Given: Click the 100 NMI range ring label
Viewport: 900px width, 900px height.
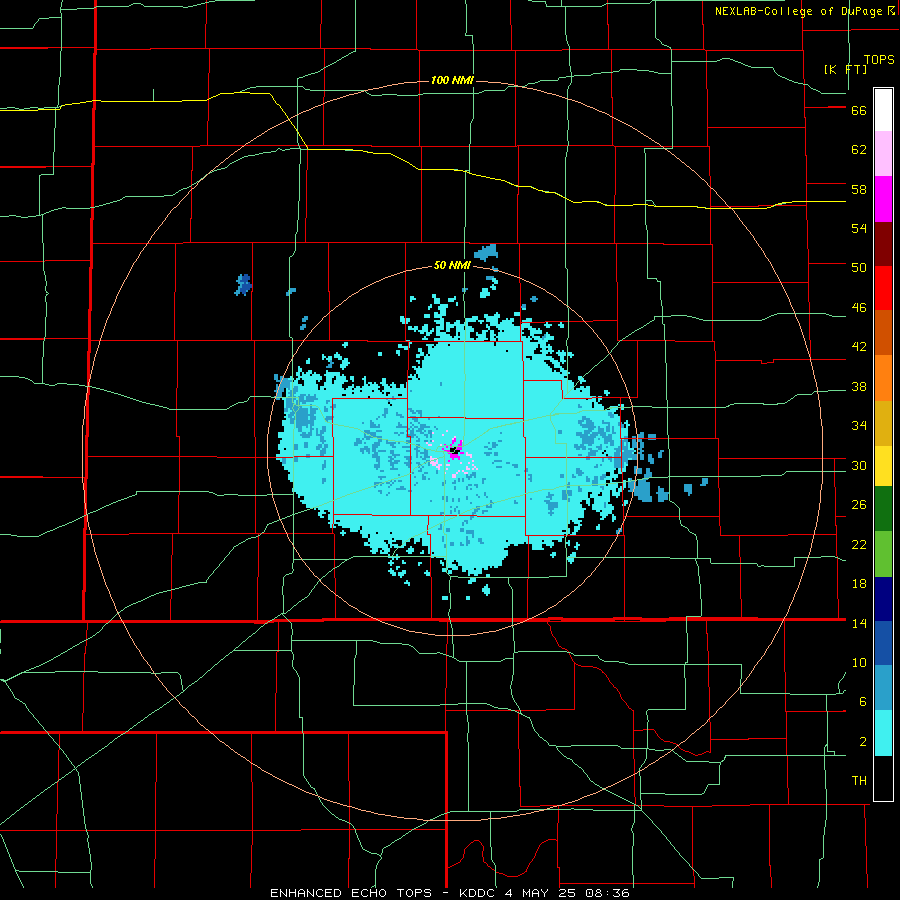Looking at the screenshot, I should pos(452,80).
